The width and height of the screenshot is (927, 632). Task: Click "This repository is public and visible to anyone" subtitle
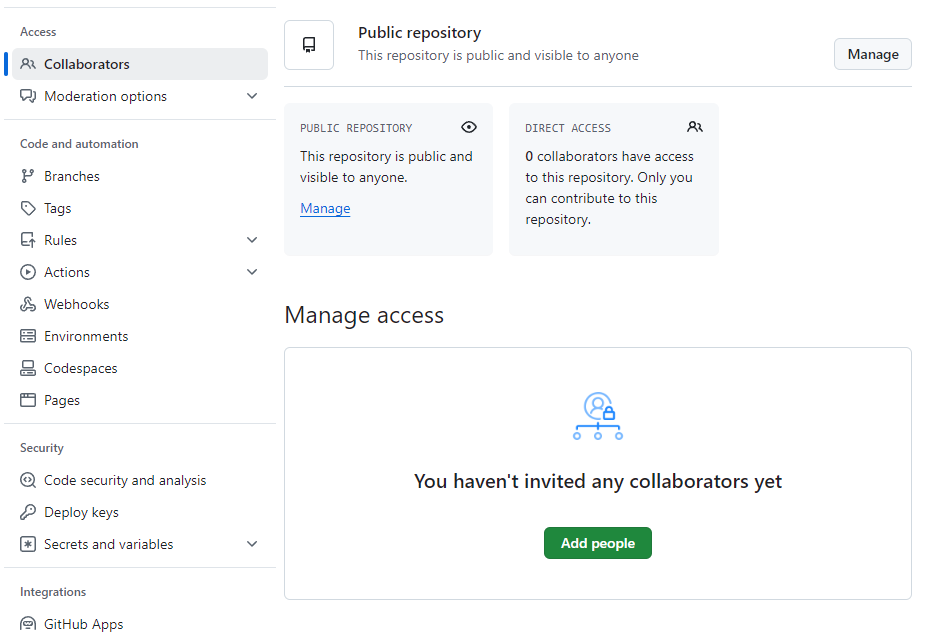click(498, 55)
